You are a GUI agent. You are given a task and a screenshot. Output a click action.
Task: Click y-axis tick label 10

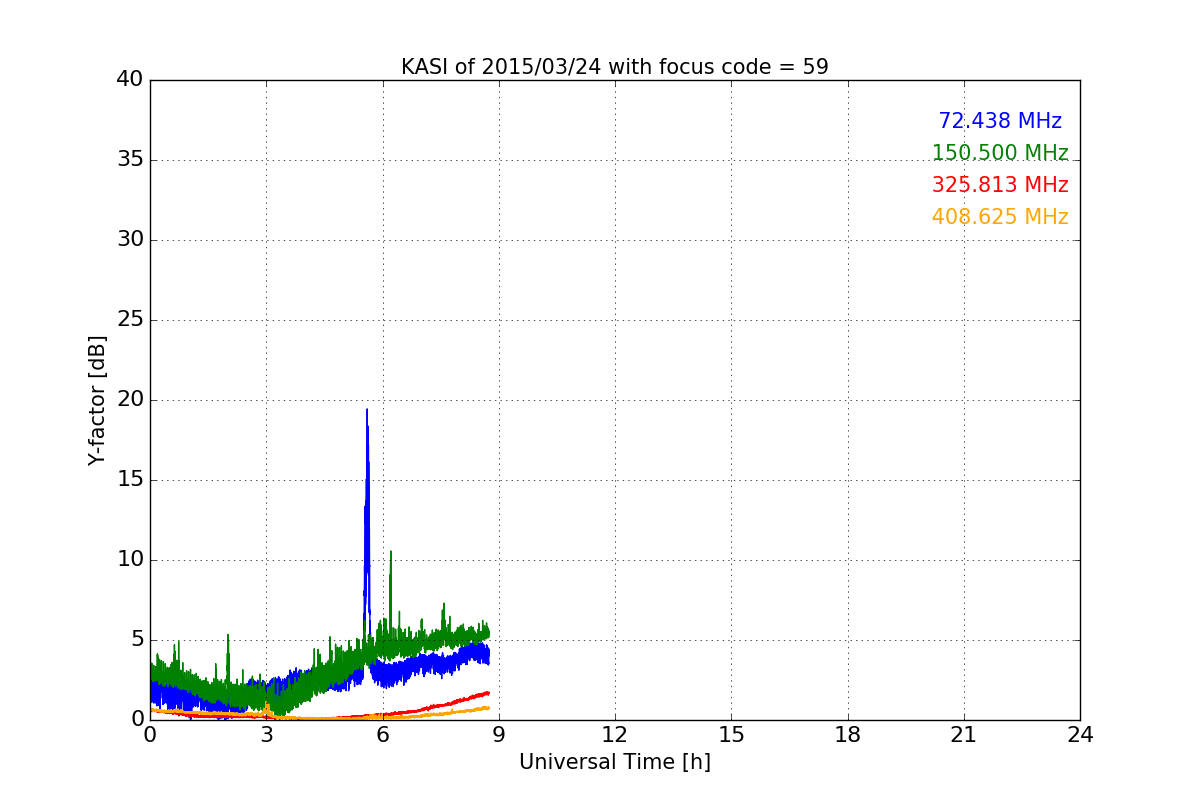pos(130,560)
